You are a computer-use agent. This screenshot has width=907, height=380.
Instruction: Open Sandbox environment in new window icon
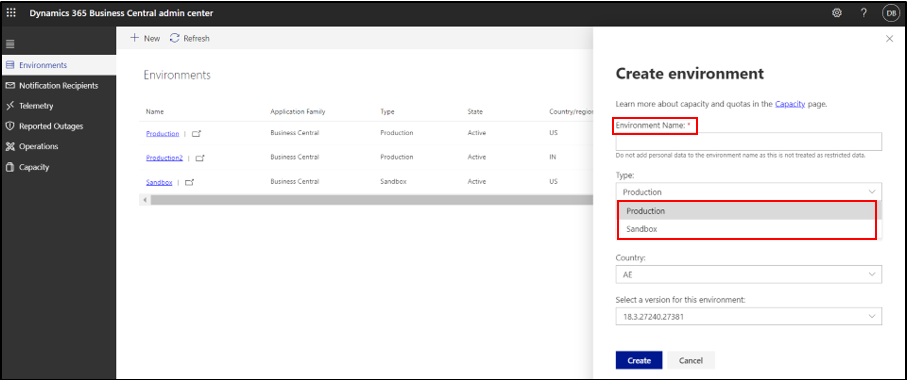pyautogui.click(x=190, y=182)
